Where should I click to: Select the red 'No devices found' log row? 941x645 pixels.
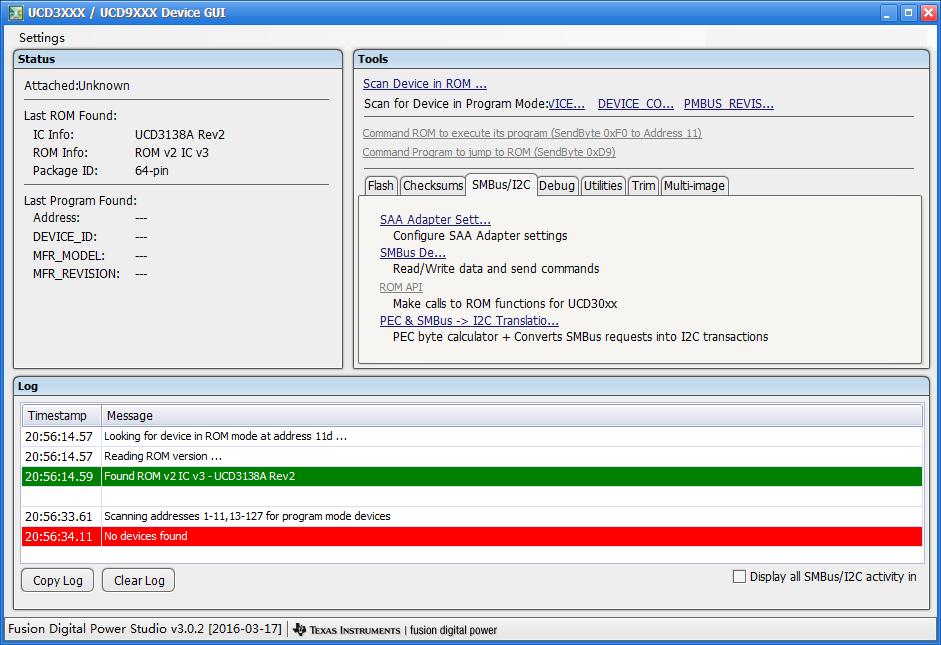pos(472,536)
